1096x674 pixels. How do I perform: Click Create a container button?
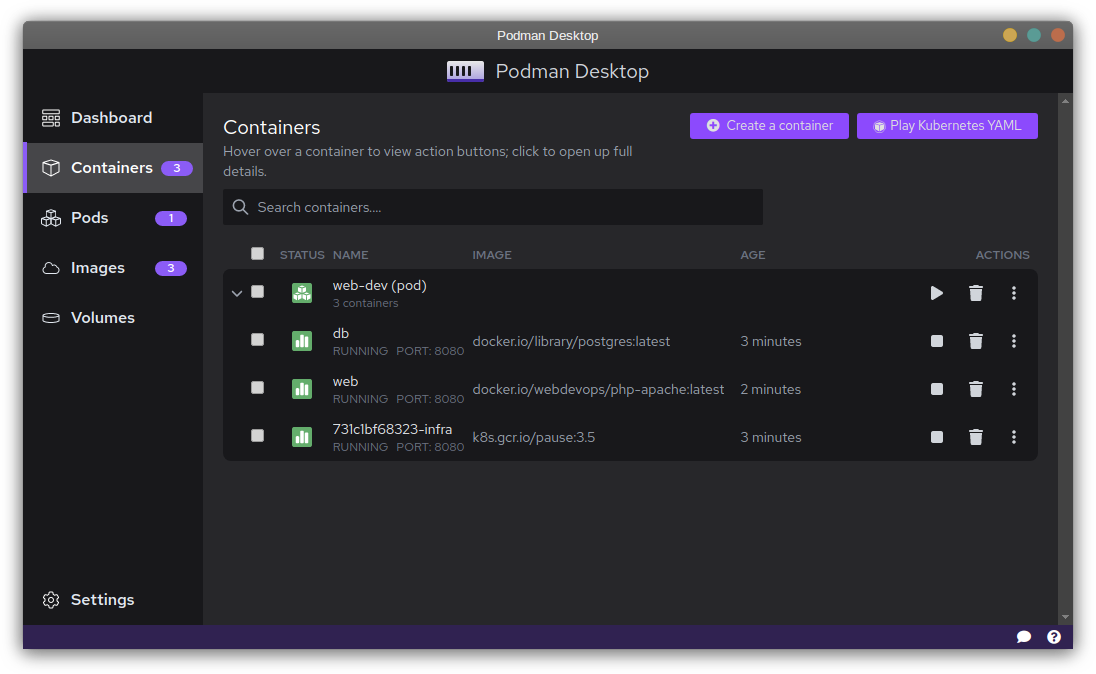[769, 126]
